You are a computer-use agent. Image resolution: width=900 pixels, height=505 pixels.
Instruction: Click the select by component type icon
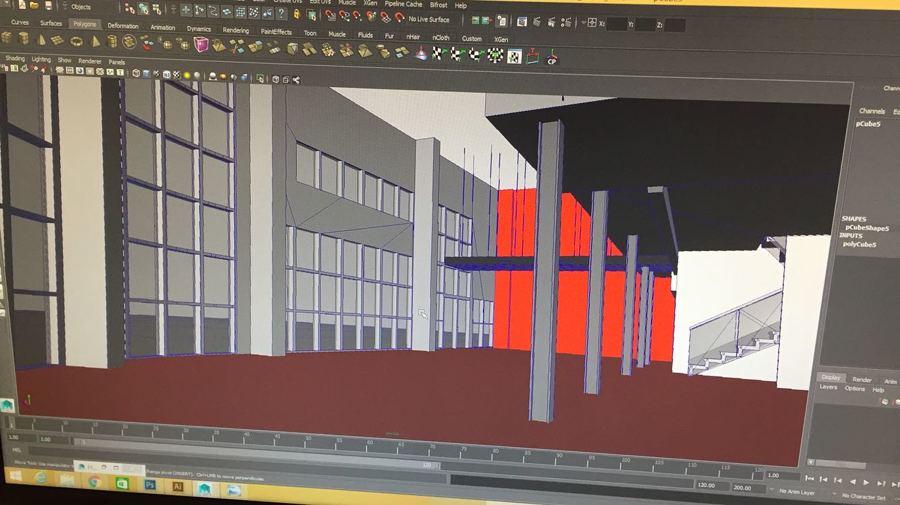157,10
